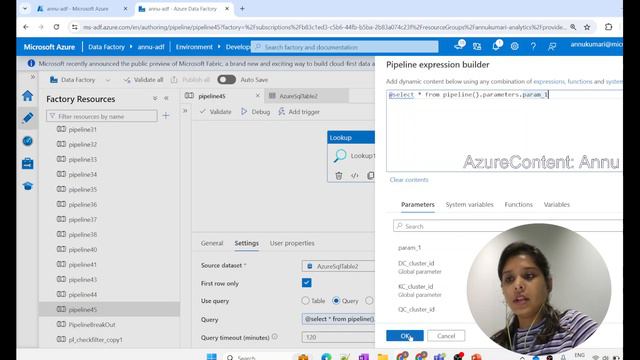
Task: Open browser tab list dropdown arrow
Action: 24,9
